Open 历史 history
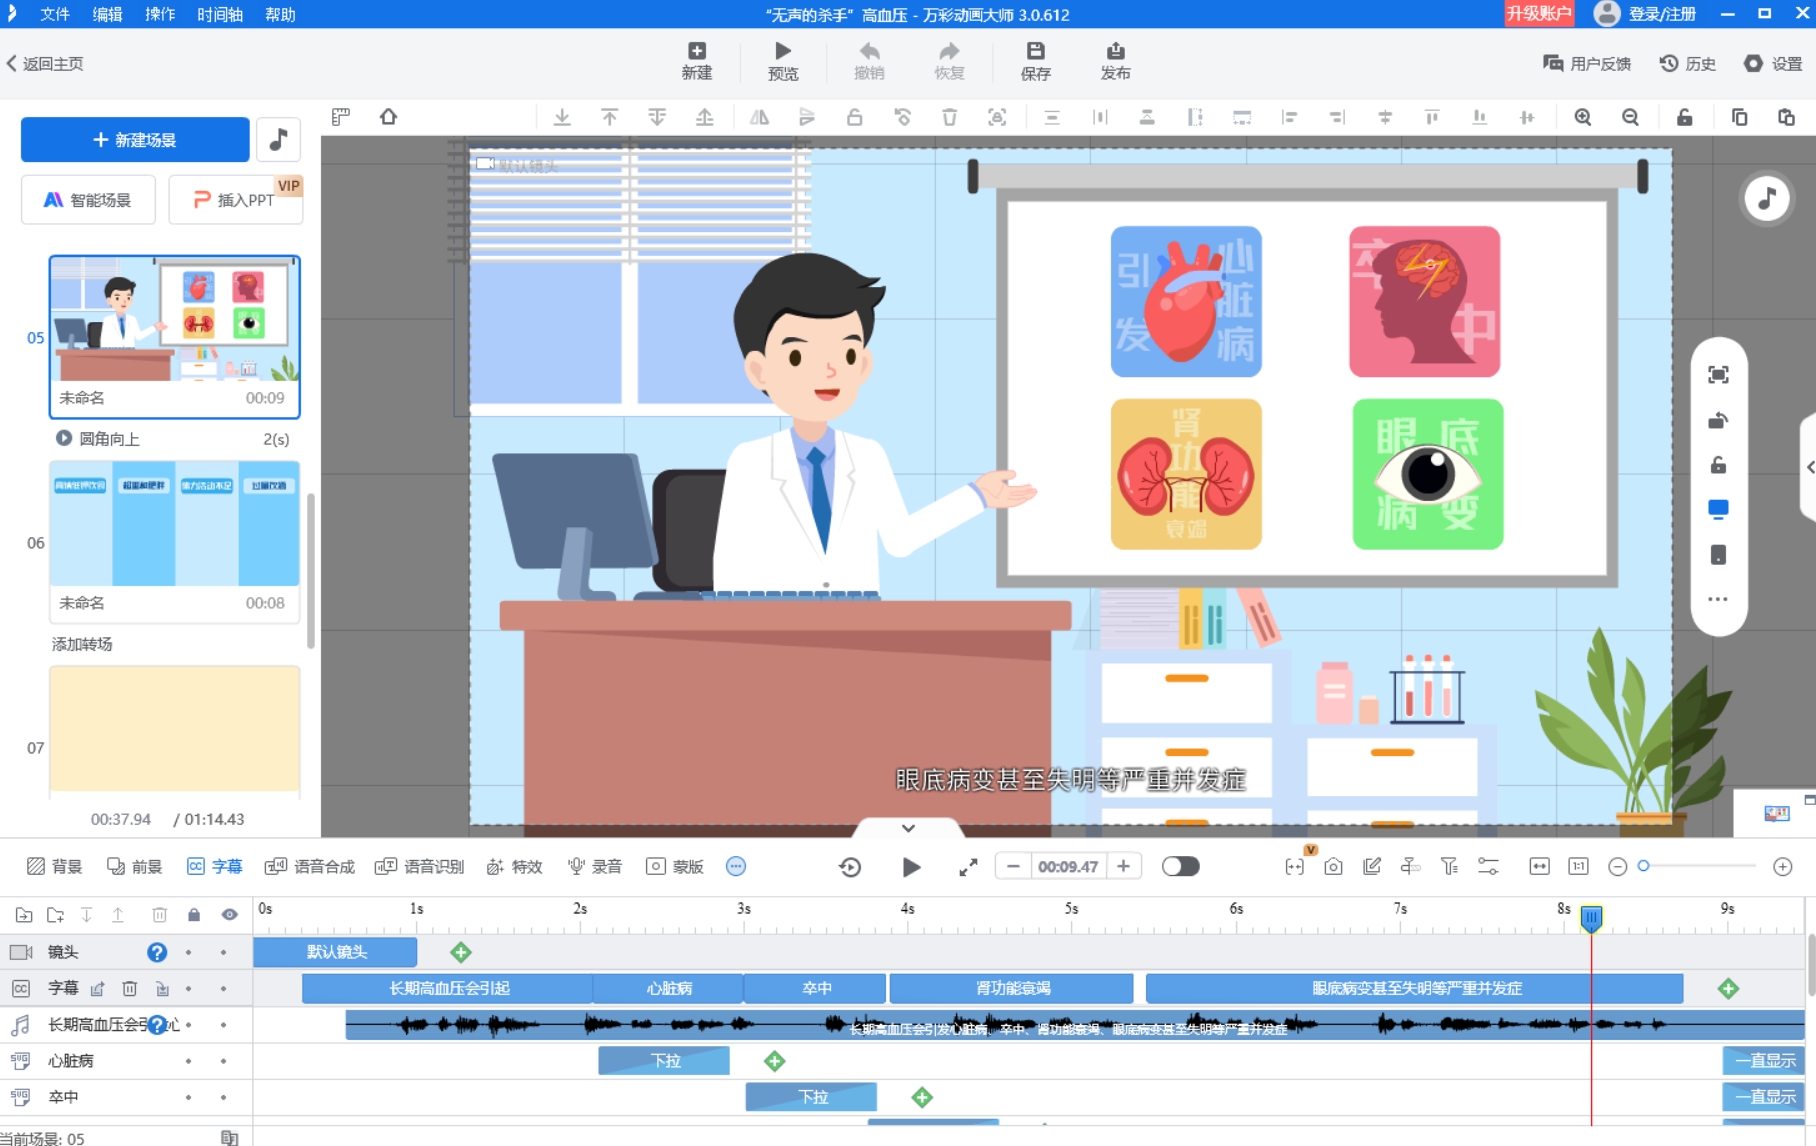The image size is (1816, 1146). (1688, 63)
